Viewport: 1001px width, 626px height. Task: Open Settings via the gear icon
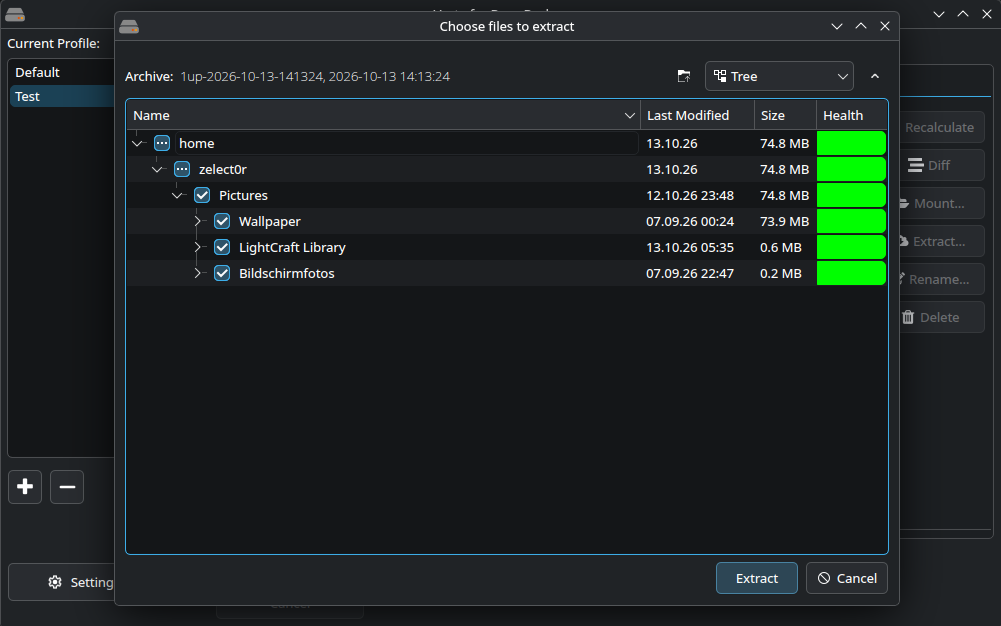pyautogui.click(x=55, y=582)
